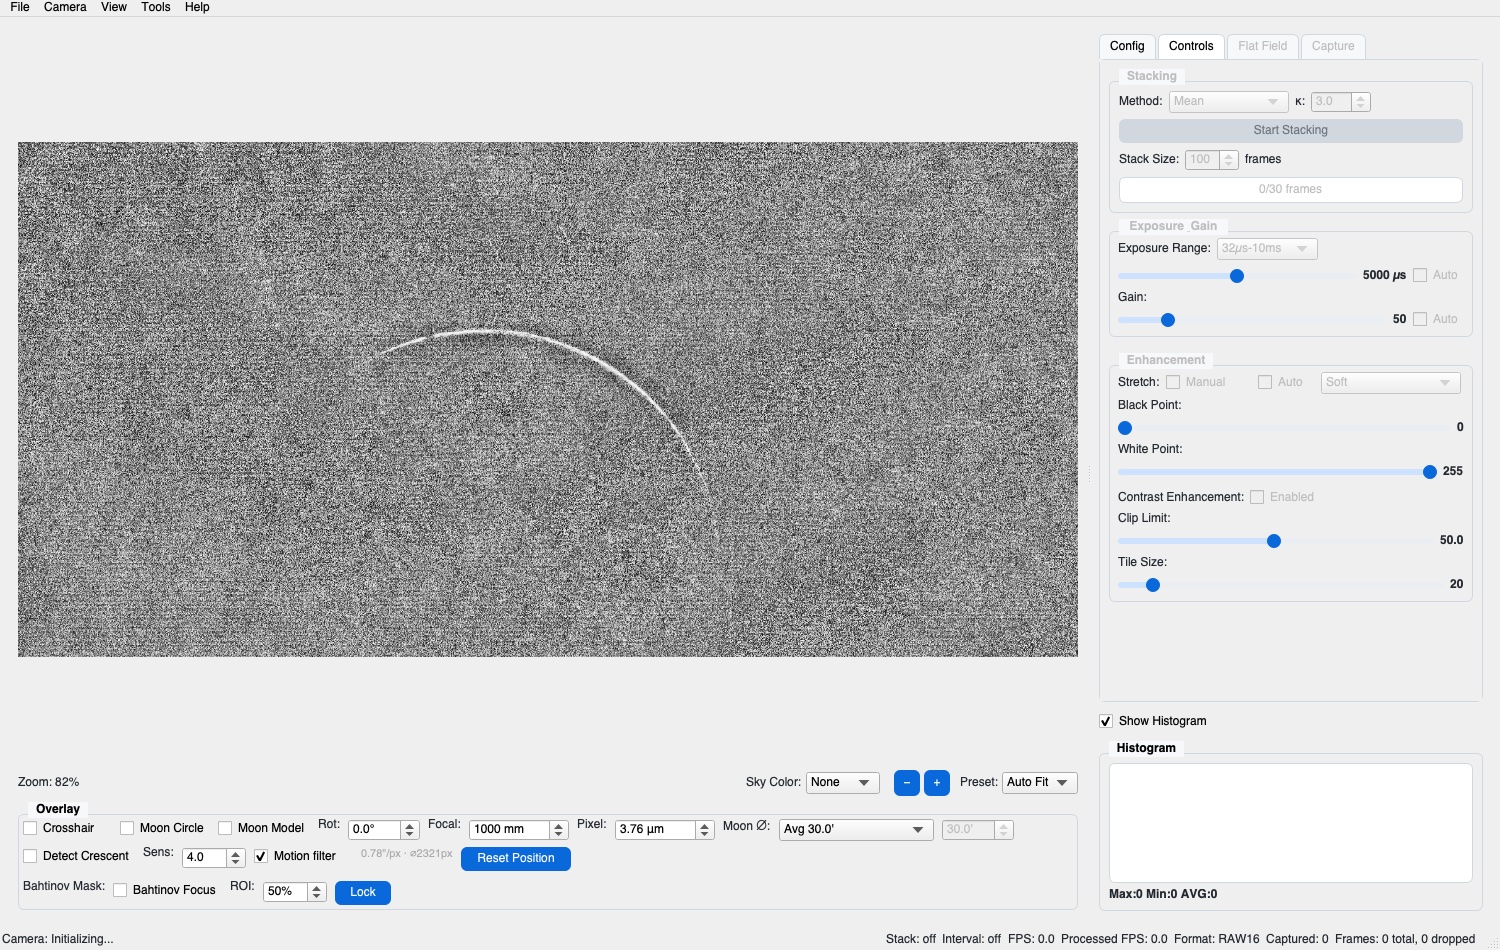Switch to the Config tab

coord(1127,46)
